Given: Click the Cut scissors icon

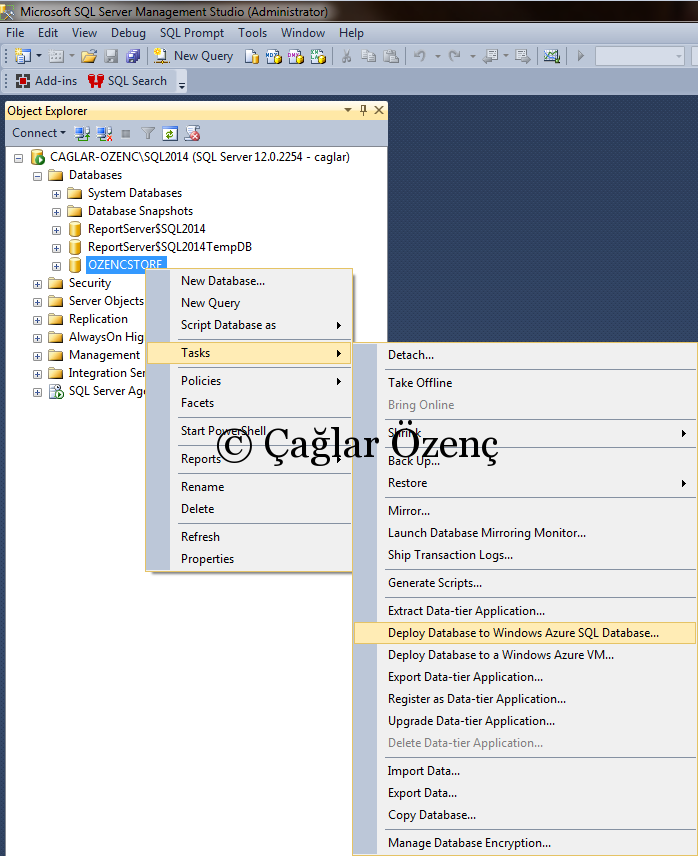Looking at the screenshot, I should point(346,56).
